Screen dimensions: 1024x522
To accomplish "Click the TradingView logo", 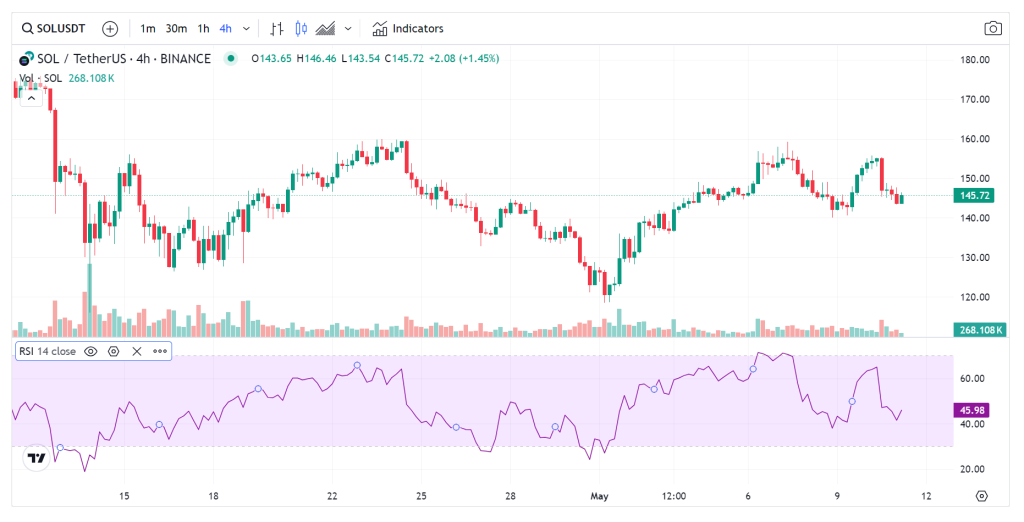I will 36,458.
